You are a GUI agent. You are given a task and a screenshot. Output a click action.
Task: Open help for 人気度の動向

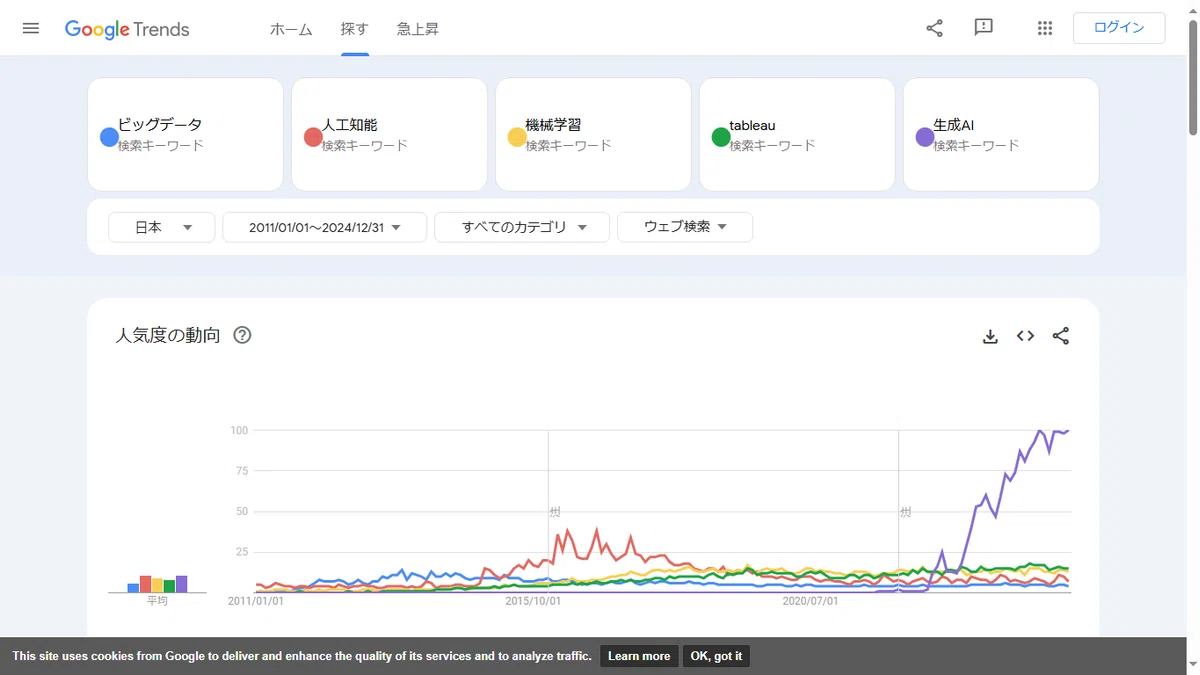[x=242, y=335]
